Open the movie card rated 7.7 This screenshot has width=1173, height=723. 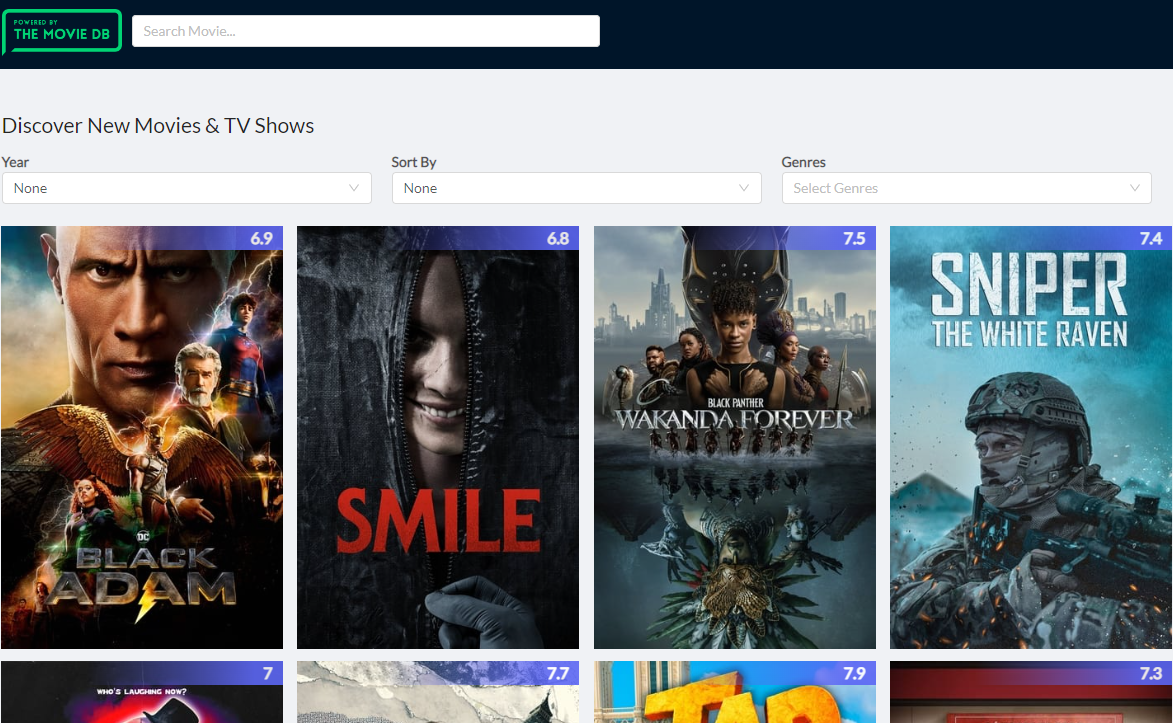(x=438, y=692)
